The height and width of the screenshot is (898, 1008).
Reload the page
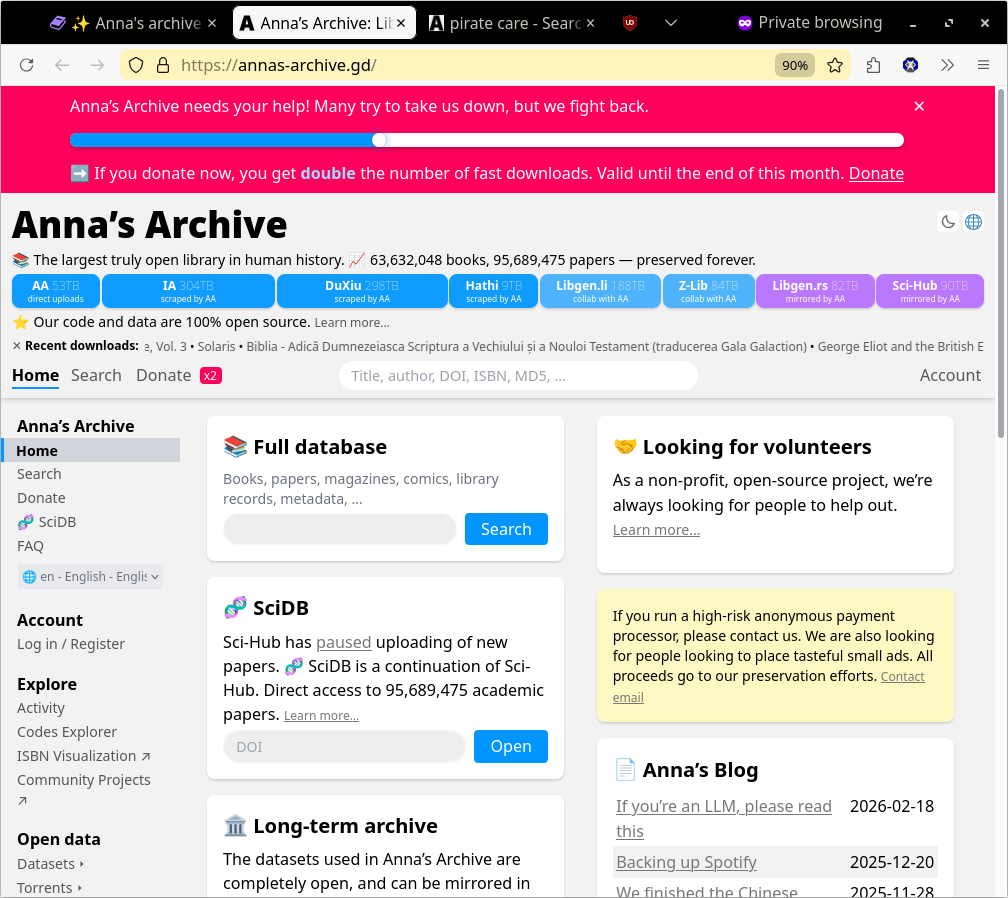[27, 65]
